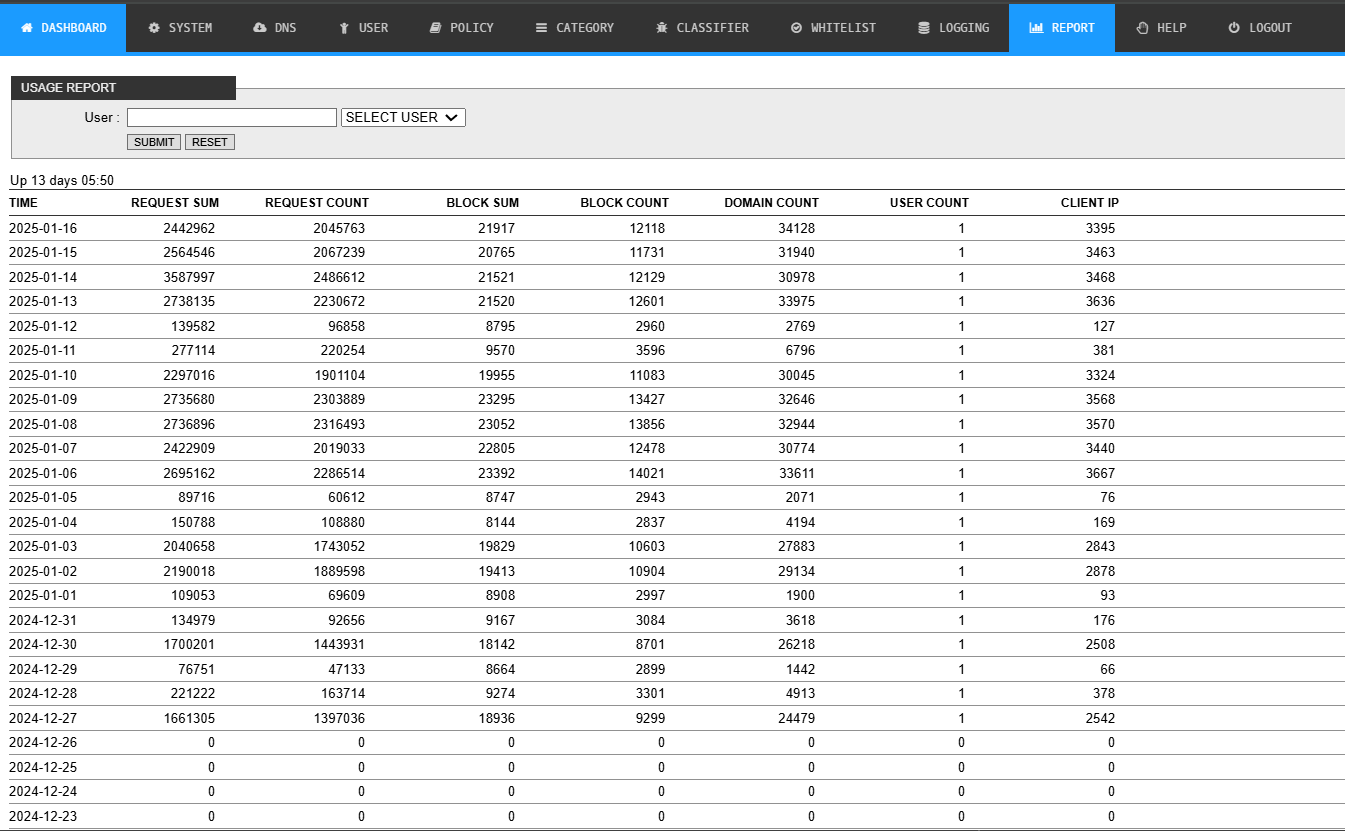
Task: Open the Category menu tab
Action: [x=574, y=28]
